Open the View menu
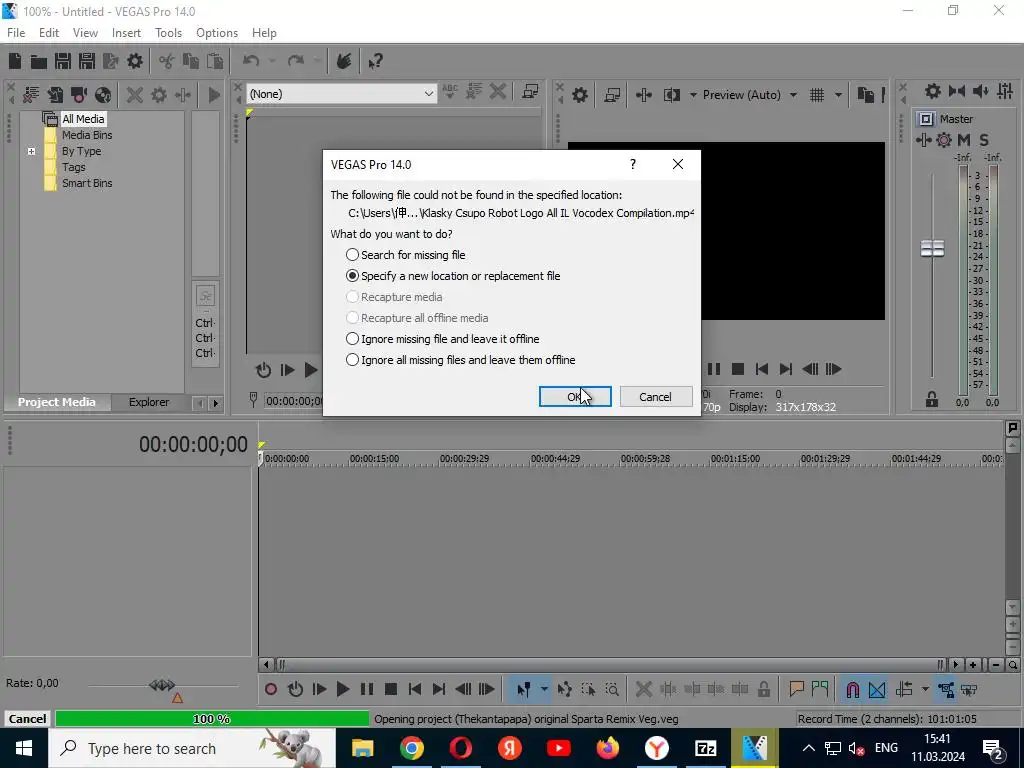The height and width of the screenshot is (768, 1024). 85,33
